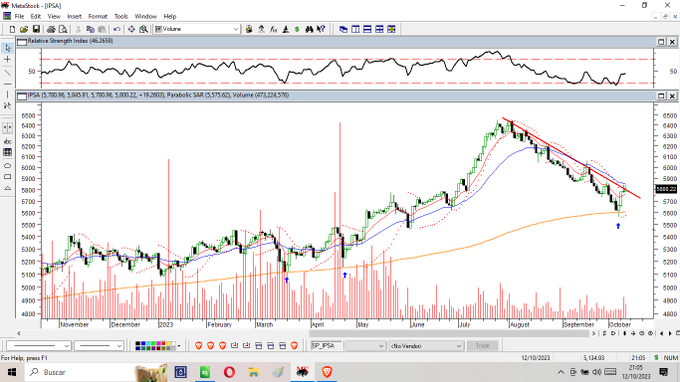Image resolution: width=680 pixels, height=382 pixels.
Task: Click the Trade button
Action: click(x=483, y=346)
